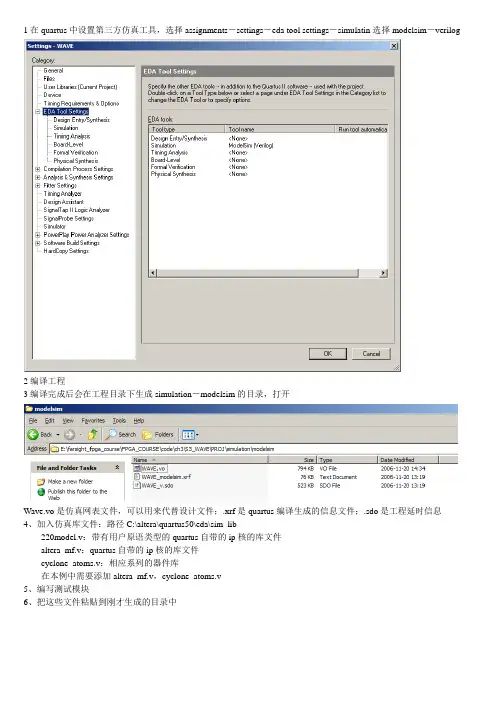The height and width of the screenshot is (702, 496).
Task: Click the Run tool automatically column header
Action: (361, 129)
